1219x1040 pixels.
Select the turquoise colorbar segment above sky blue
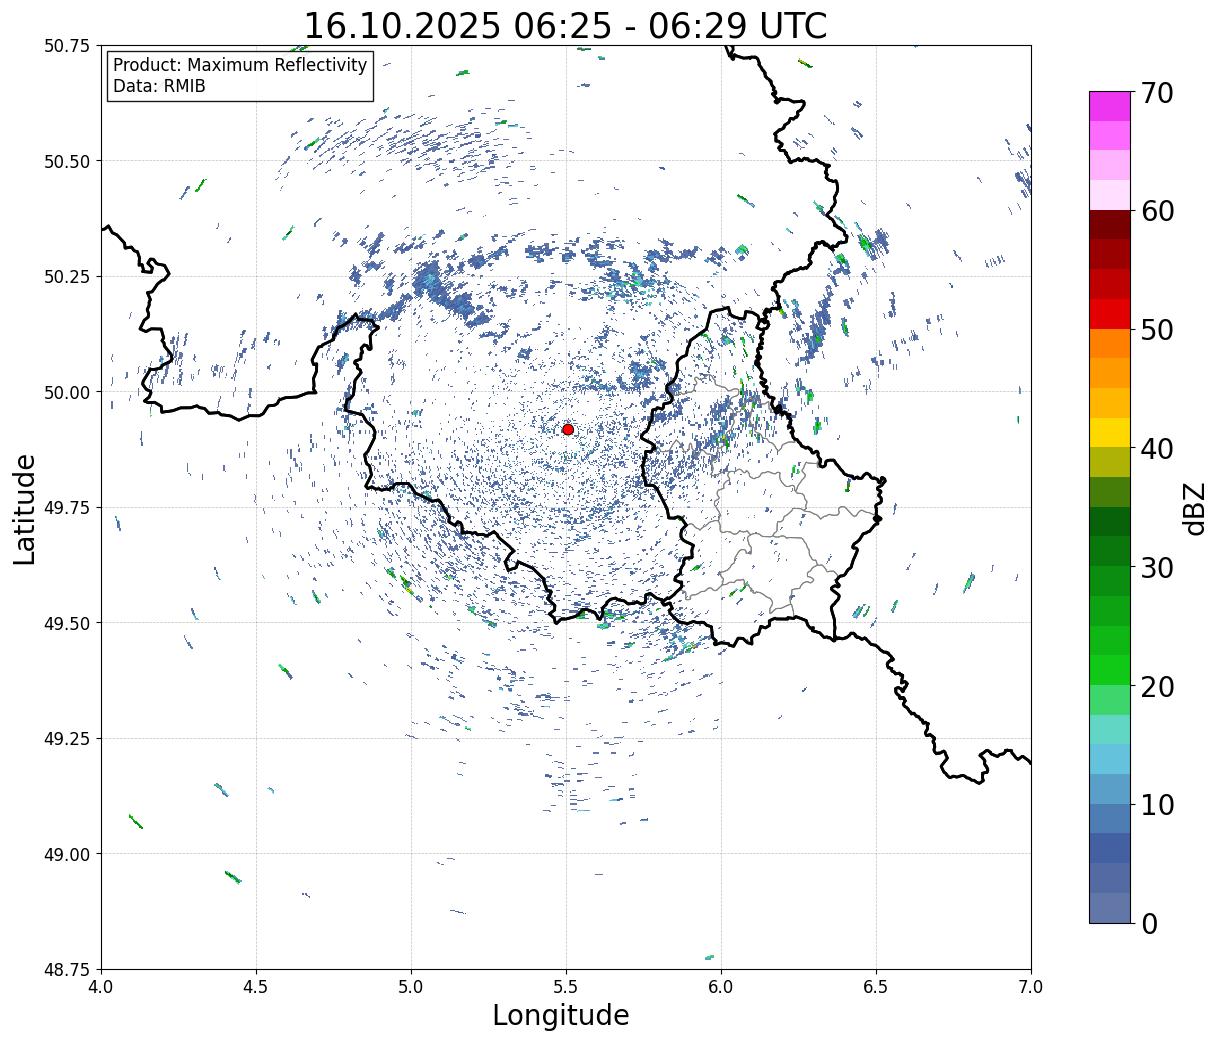coord(1109,729)
